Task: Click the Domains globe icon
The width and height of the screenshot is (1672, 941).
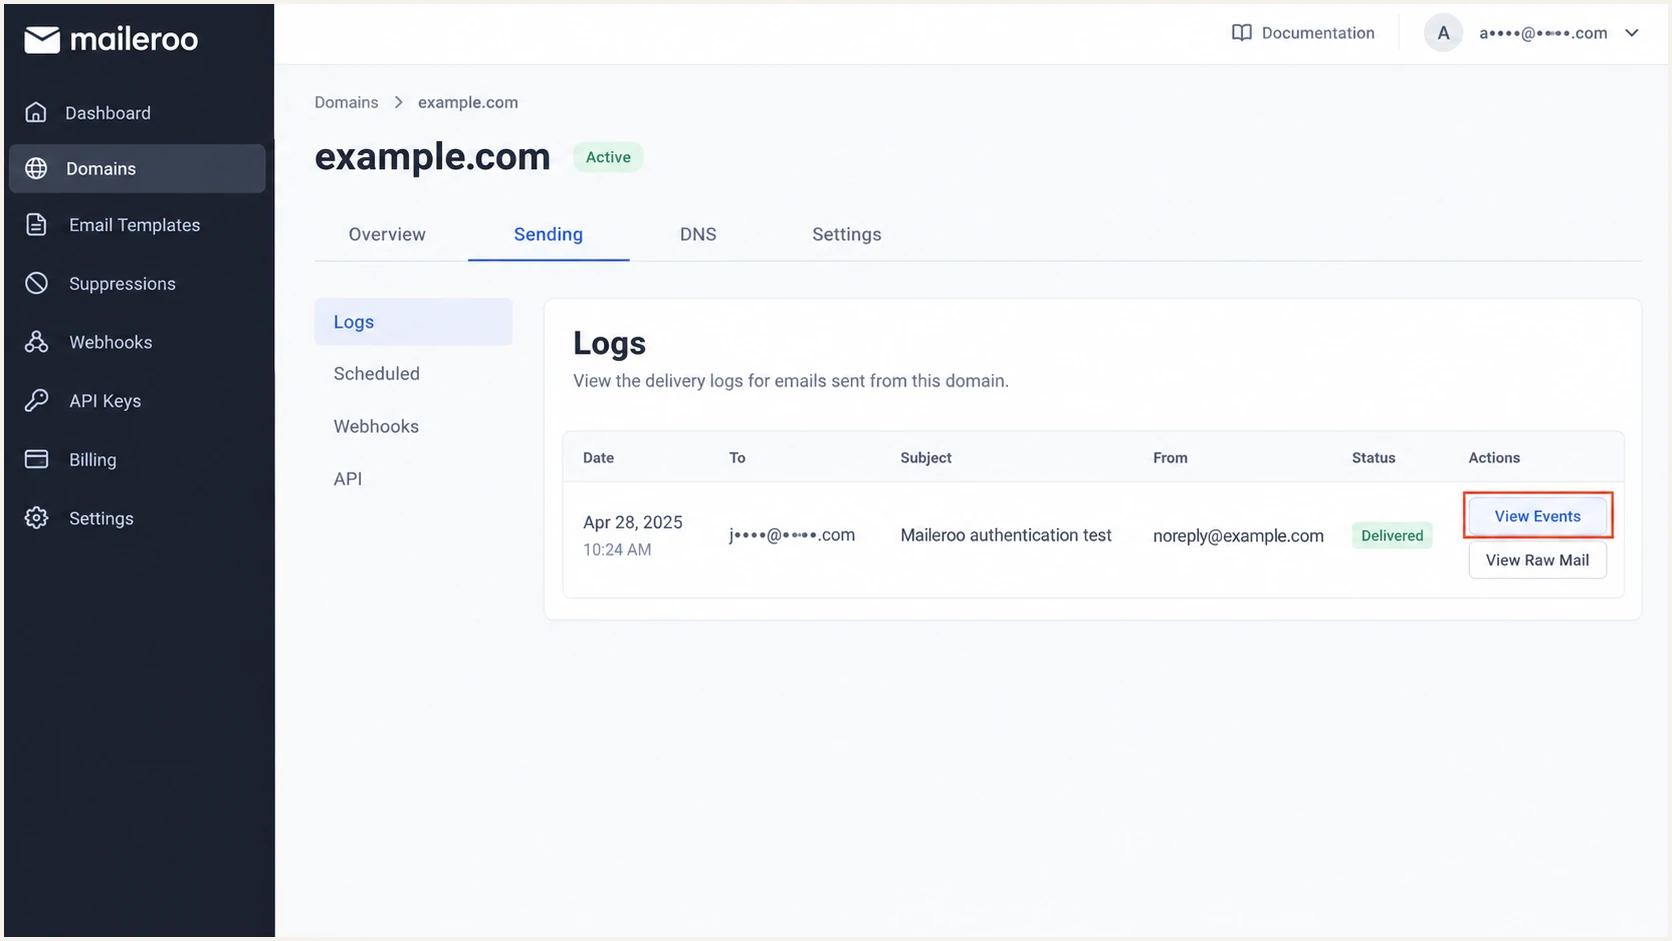Action: pyautogui.click(x=36, y=168)
